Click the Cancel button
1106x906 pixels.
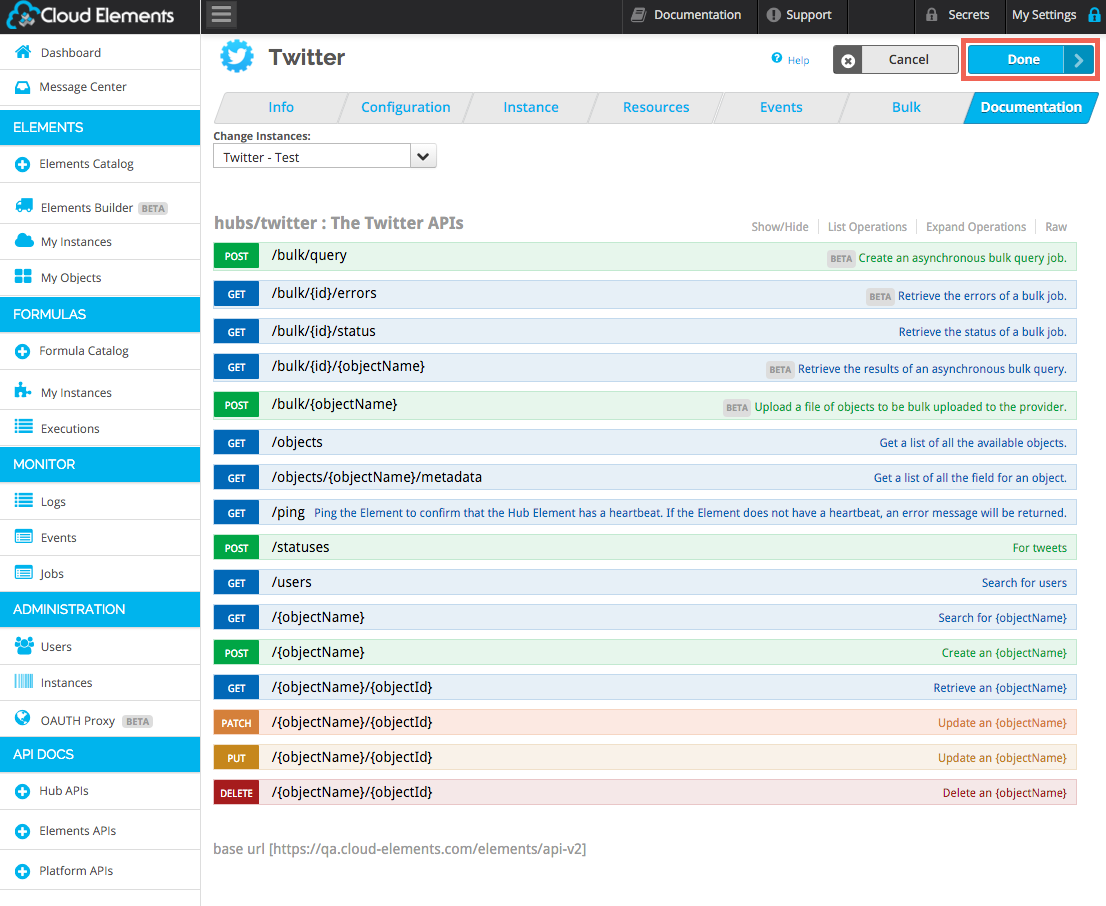click(896, 60)
